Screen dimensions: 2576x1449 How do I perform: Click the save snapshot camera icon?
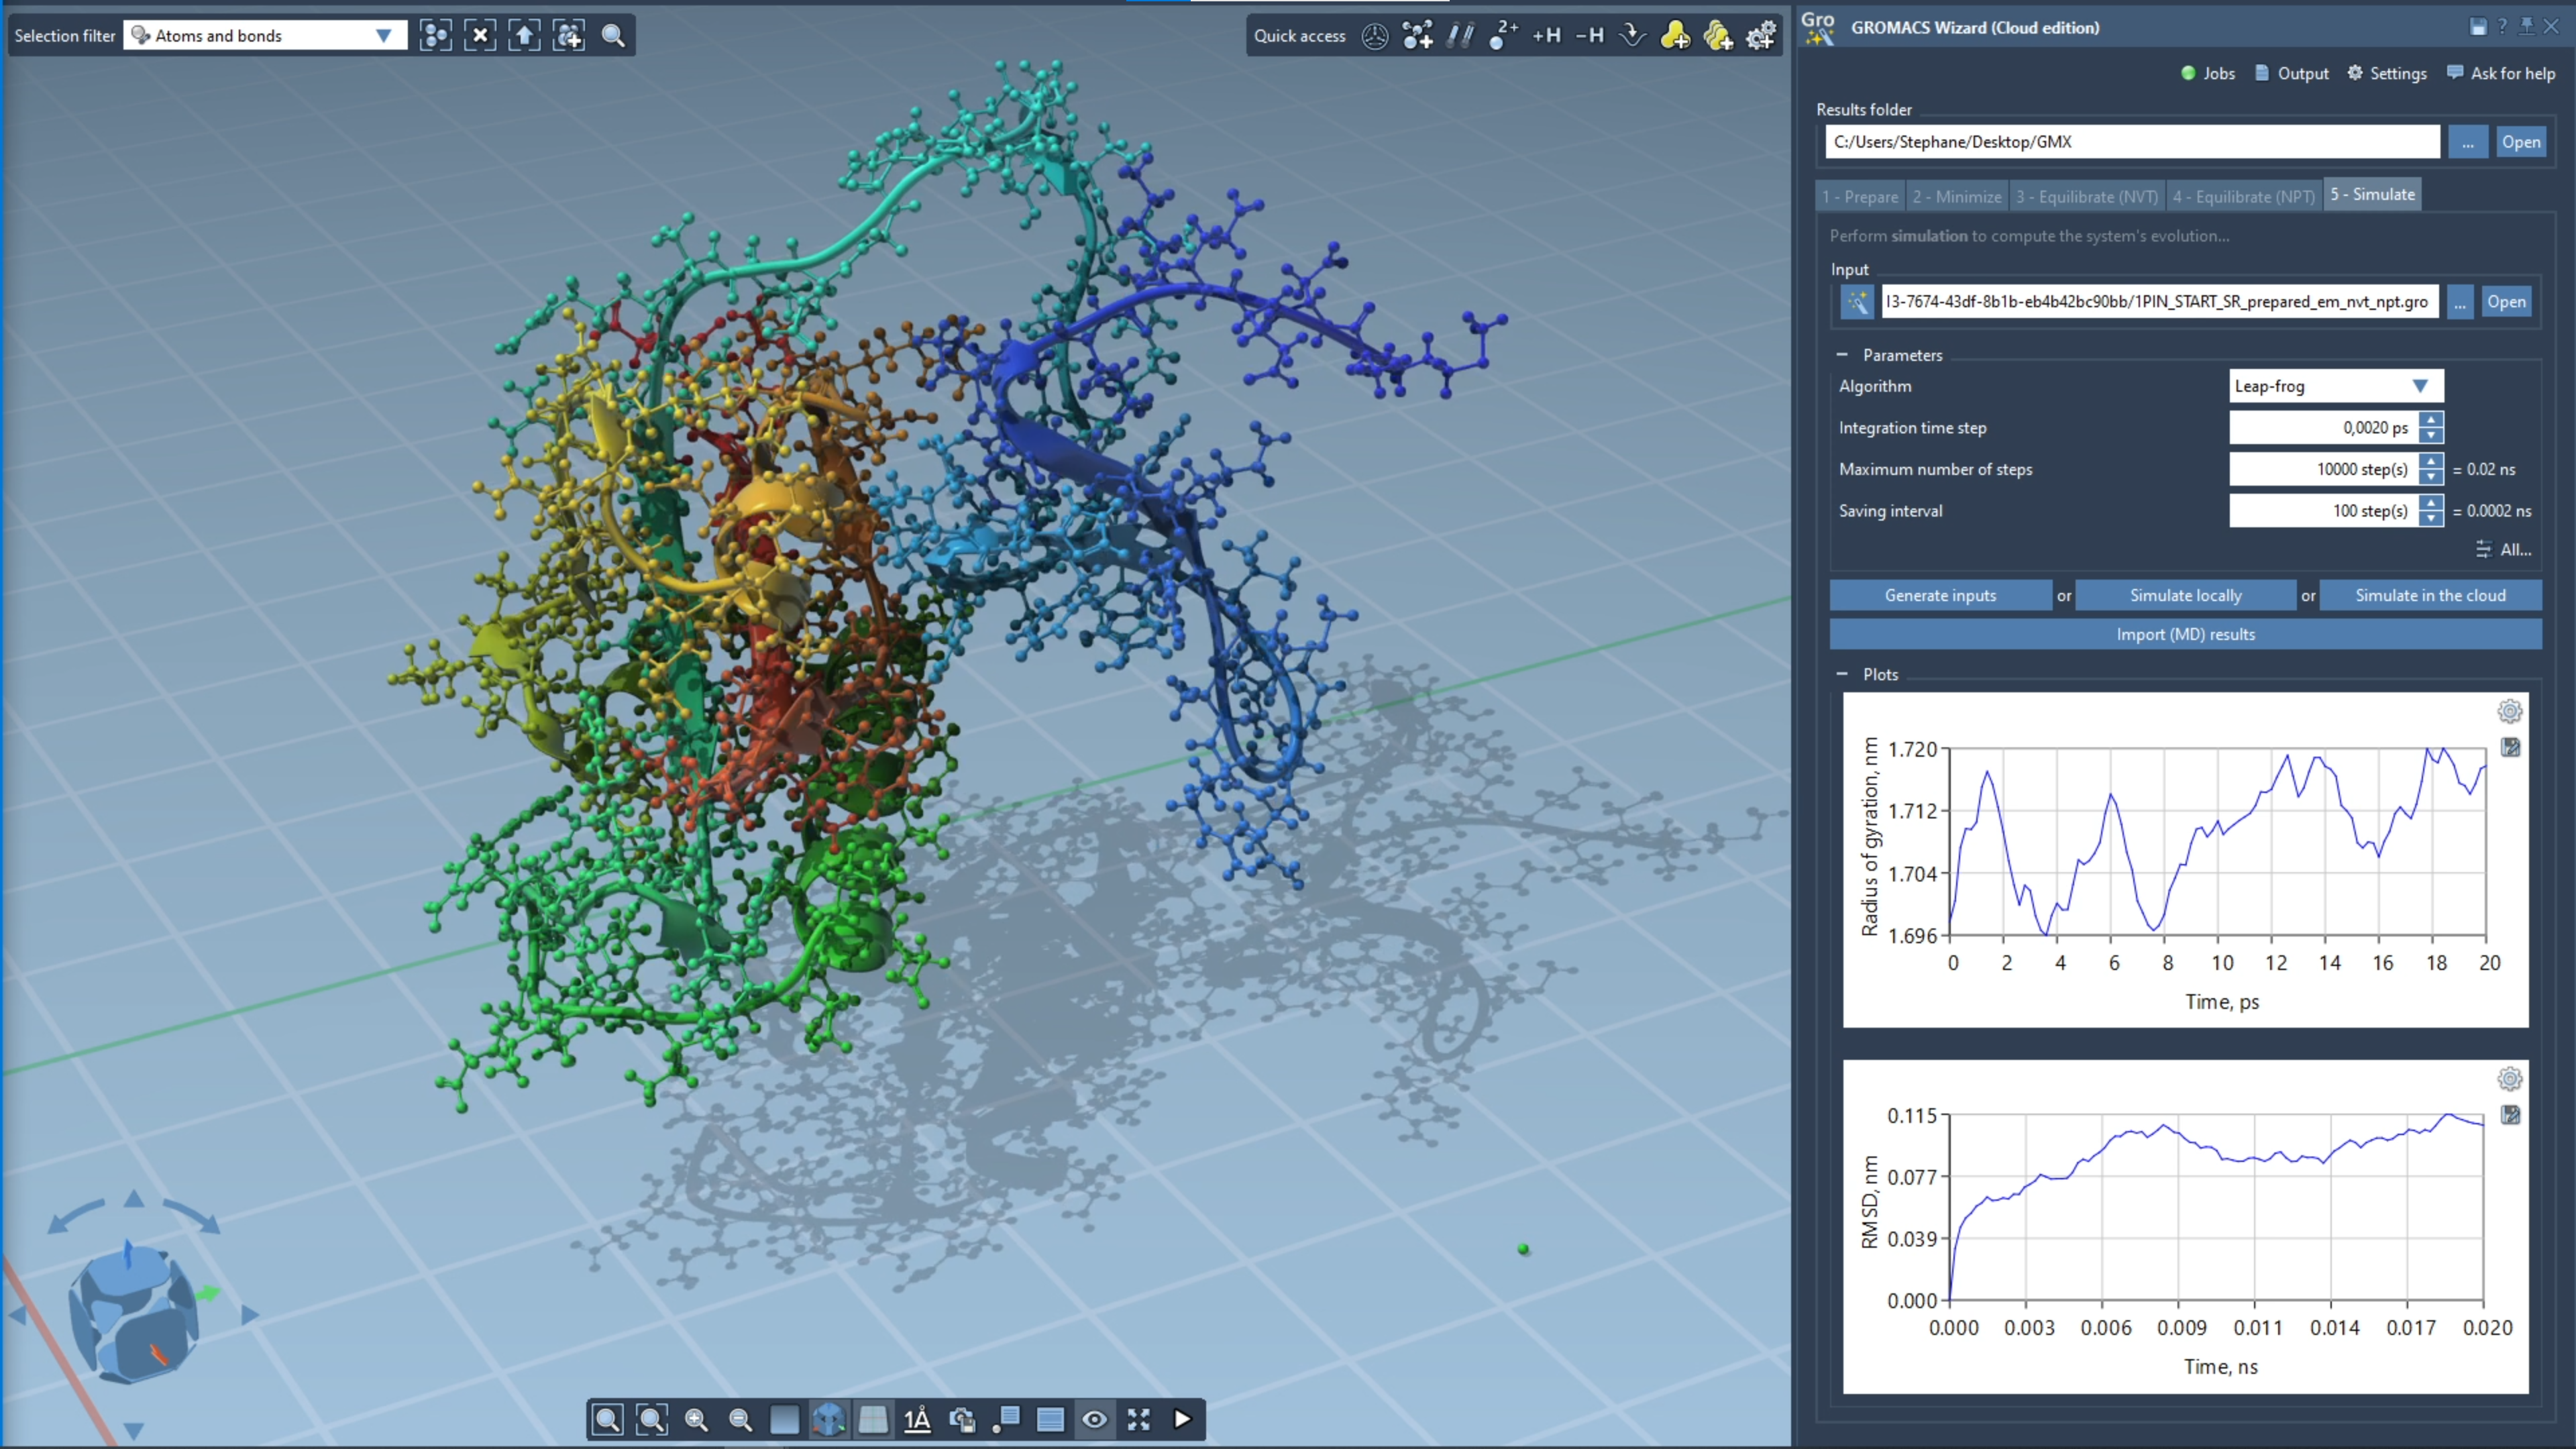pyautogui.click(x=962, y=1419)
